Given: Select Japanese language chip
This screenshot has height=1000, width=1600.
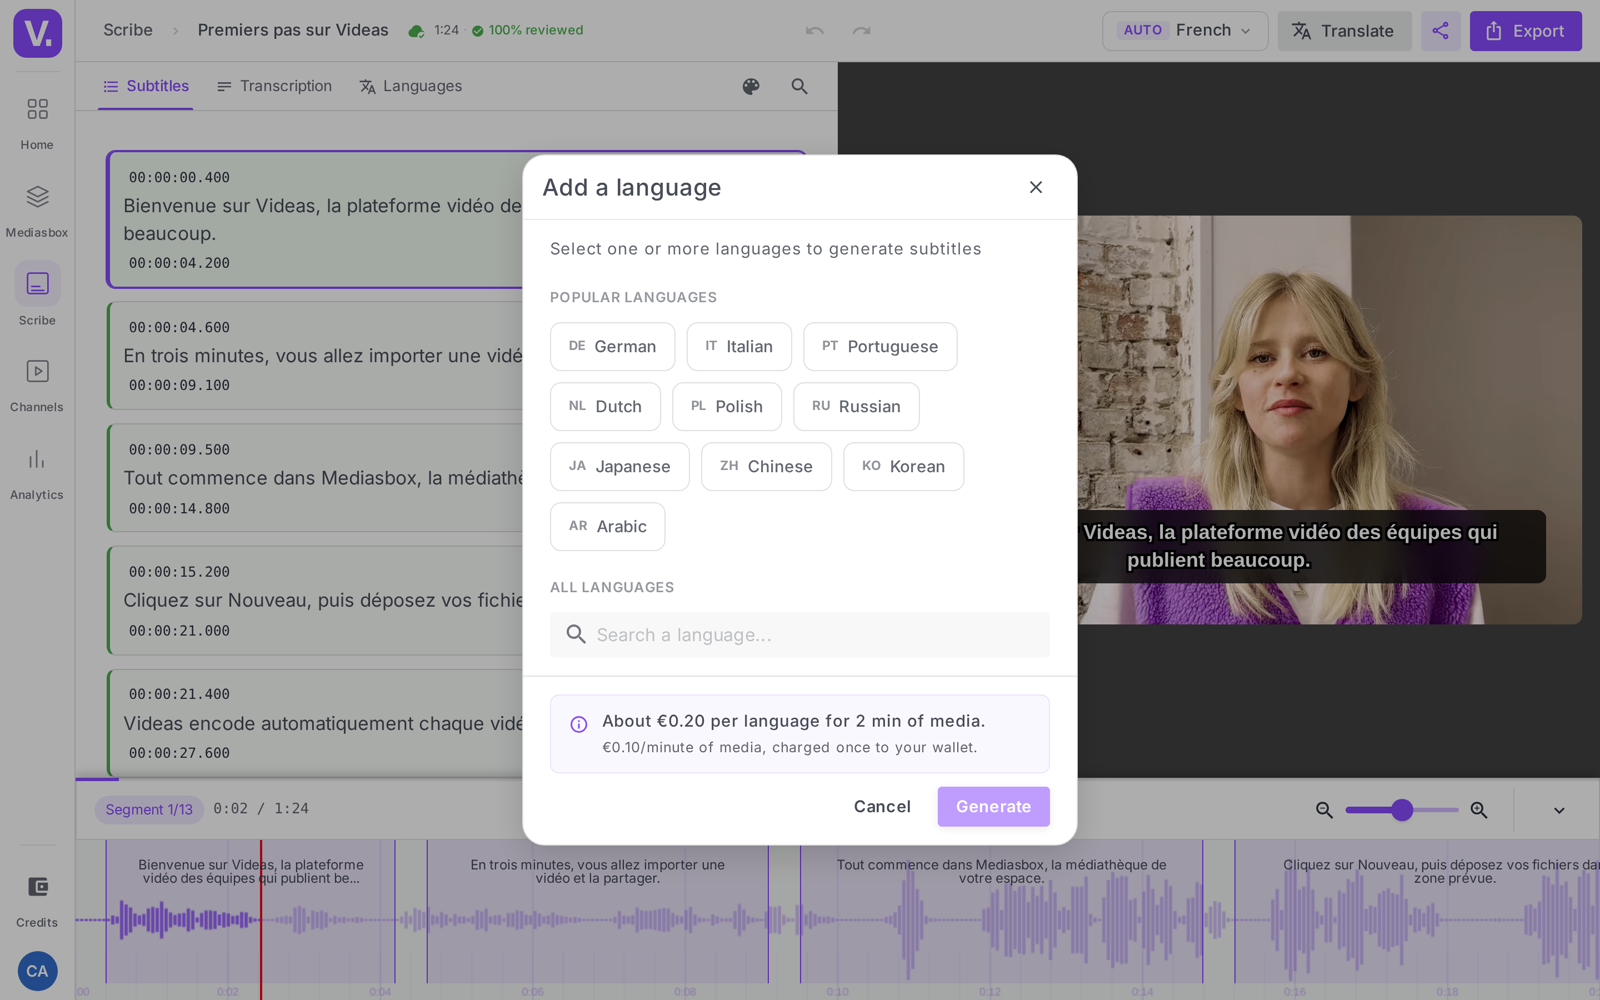Looking at the screenshot, I should click(620, 467).
